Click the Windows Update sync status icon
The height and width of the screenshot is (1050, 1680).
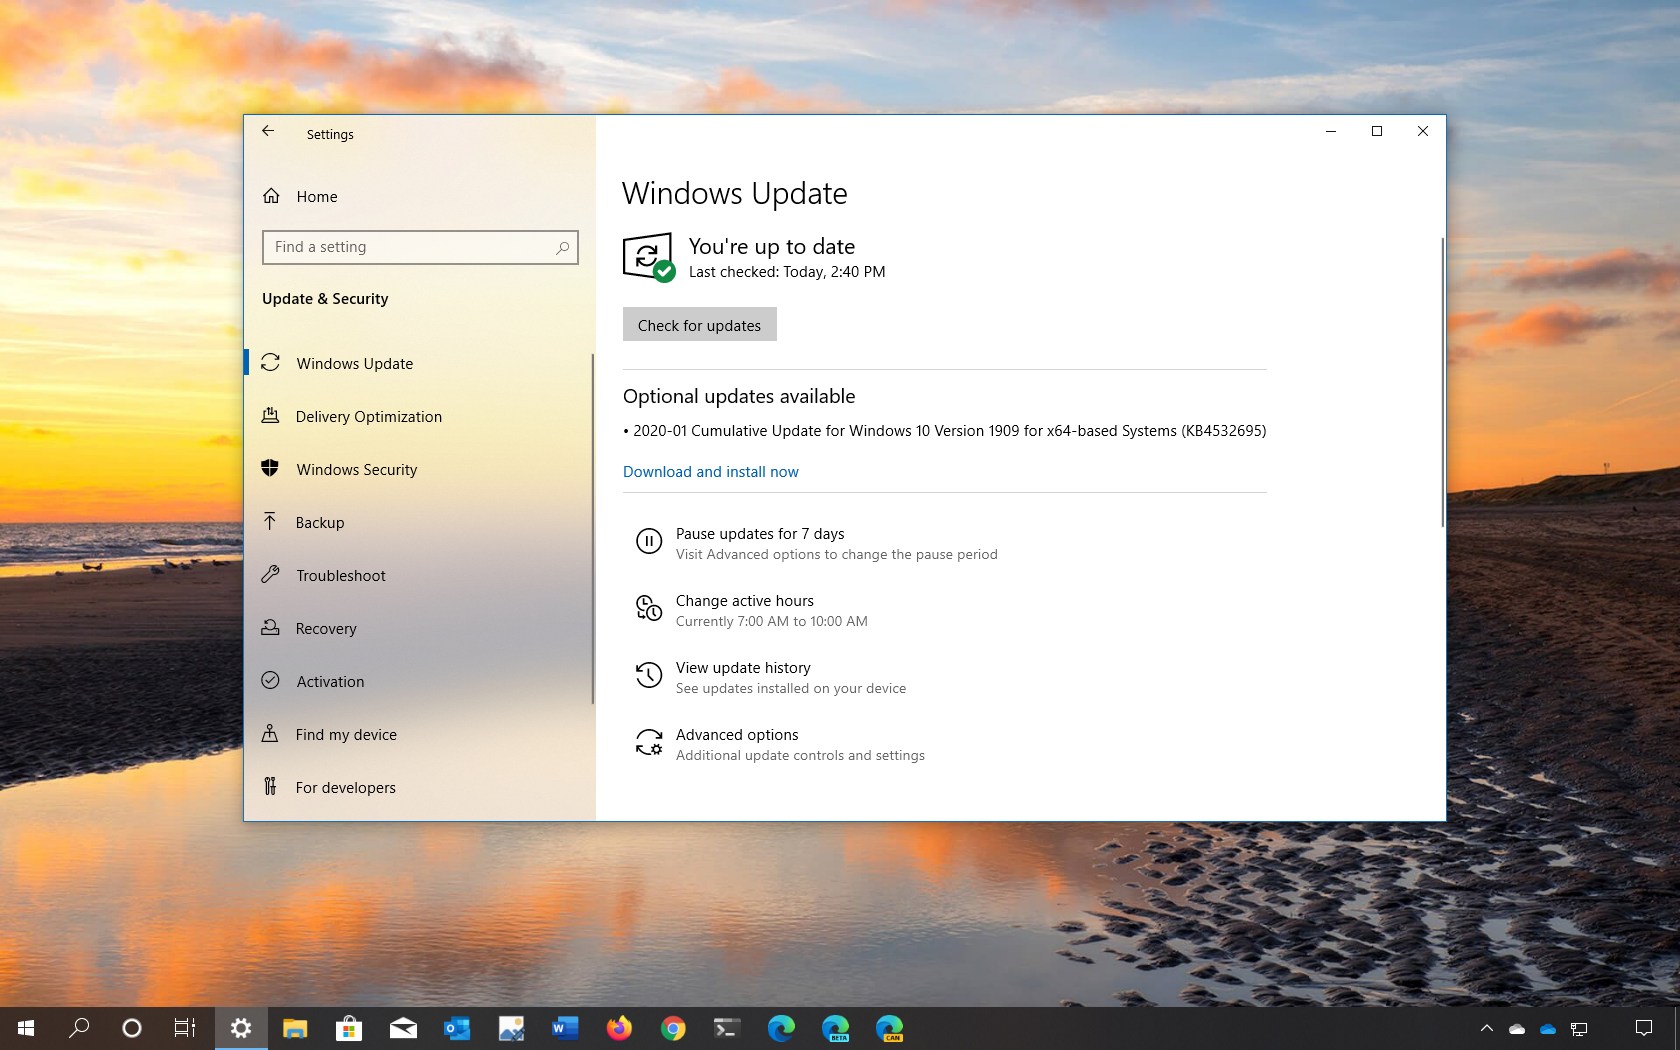coord(648,257)
